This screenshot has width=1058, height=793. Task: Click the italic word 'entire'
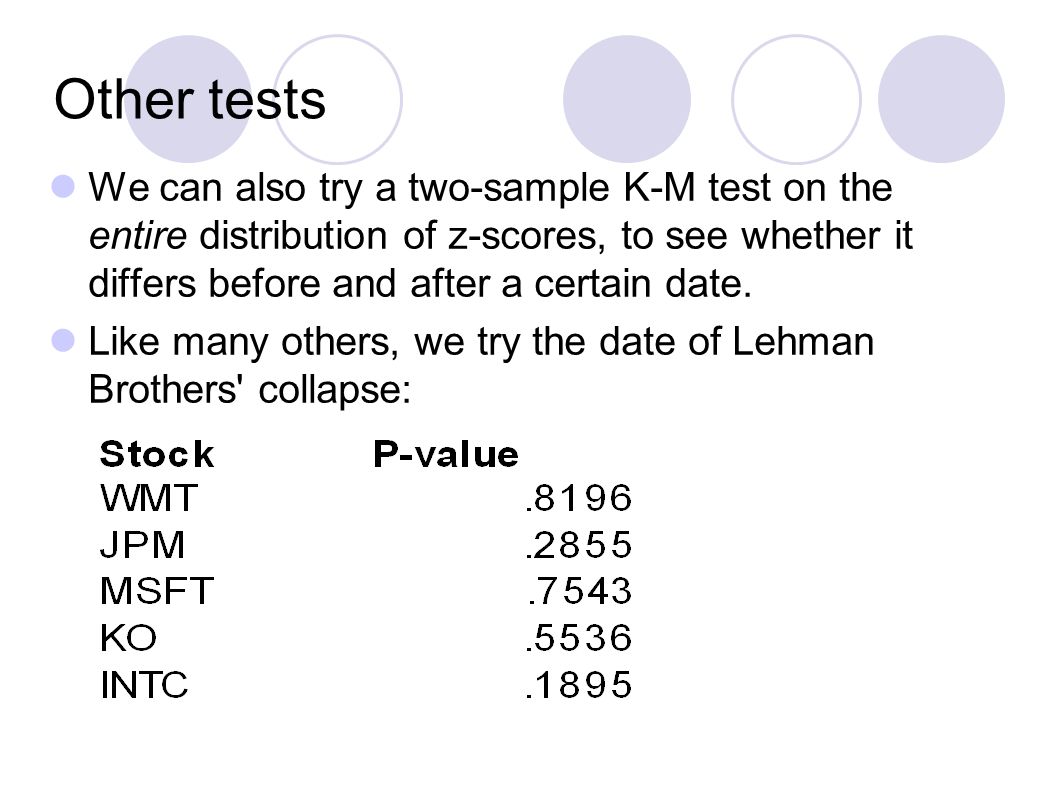138,235
